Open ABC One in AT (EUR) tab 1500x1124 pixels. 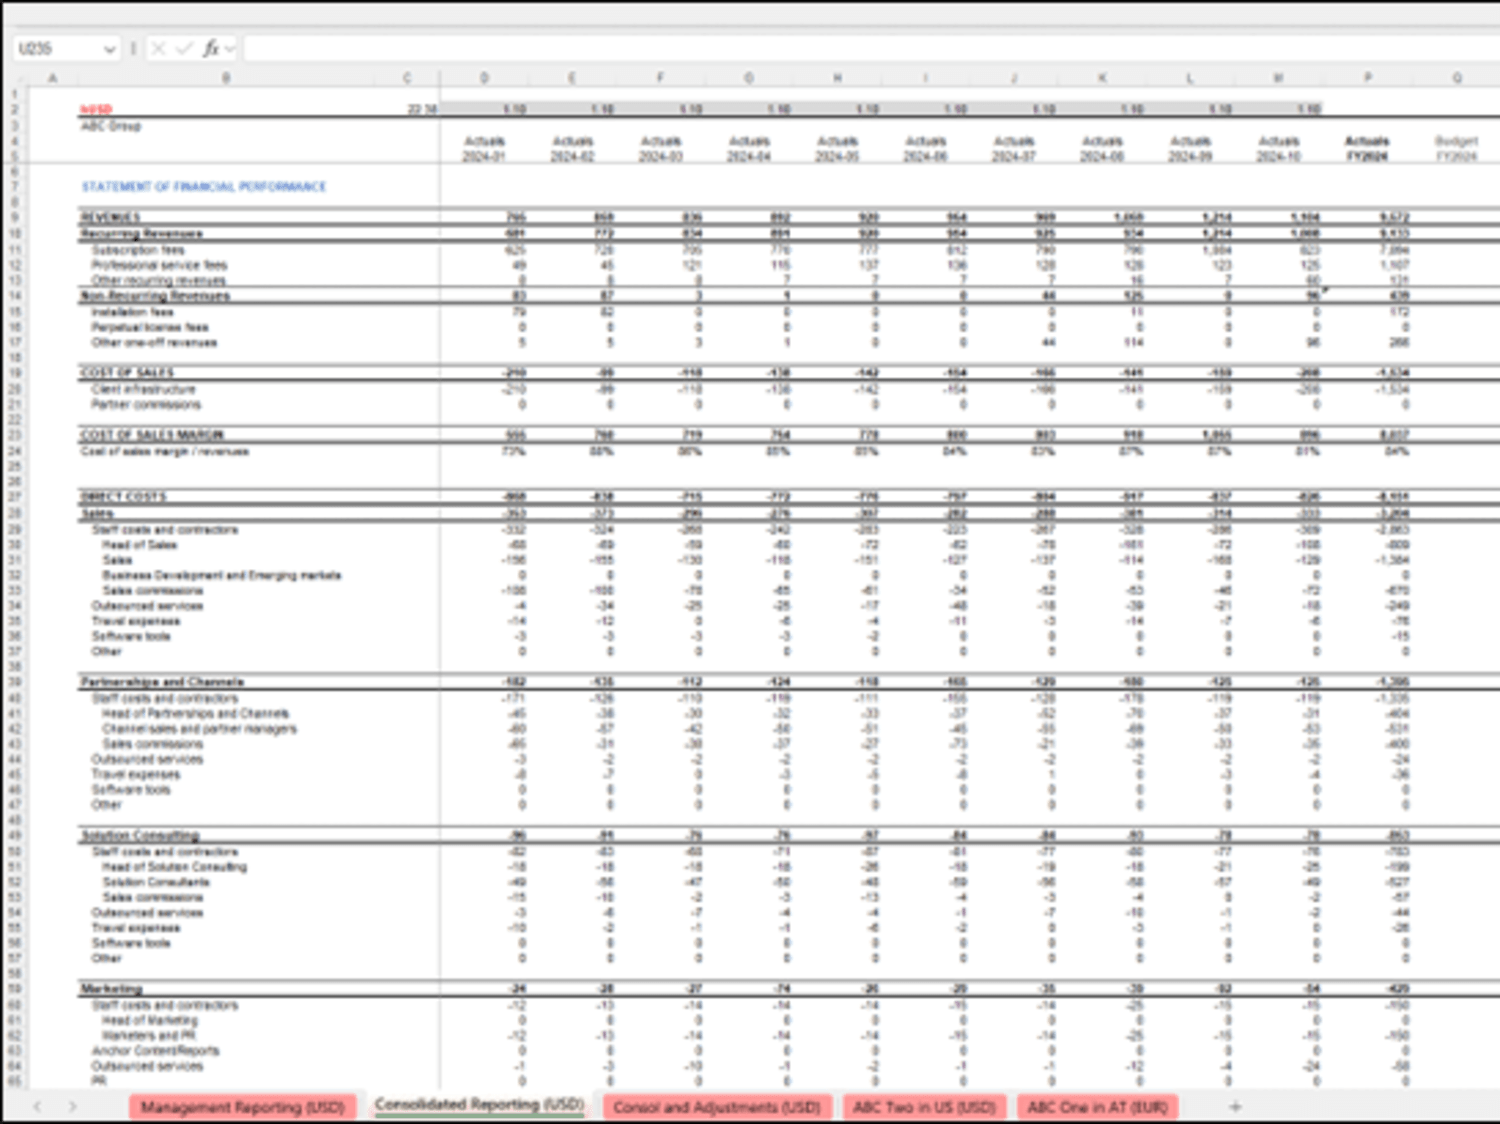(1098, 1107)
